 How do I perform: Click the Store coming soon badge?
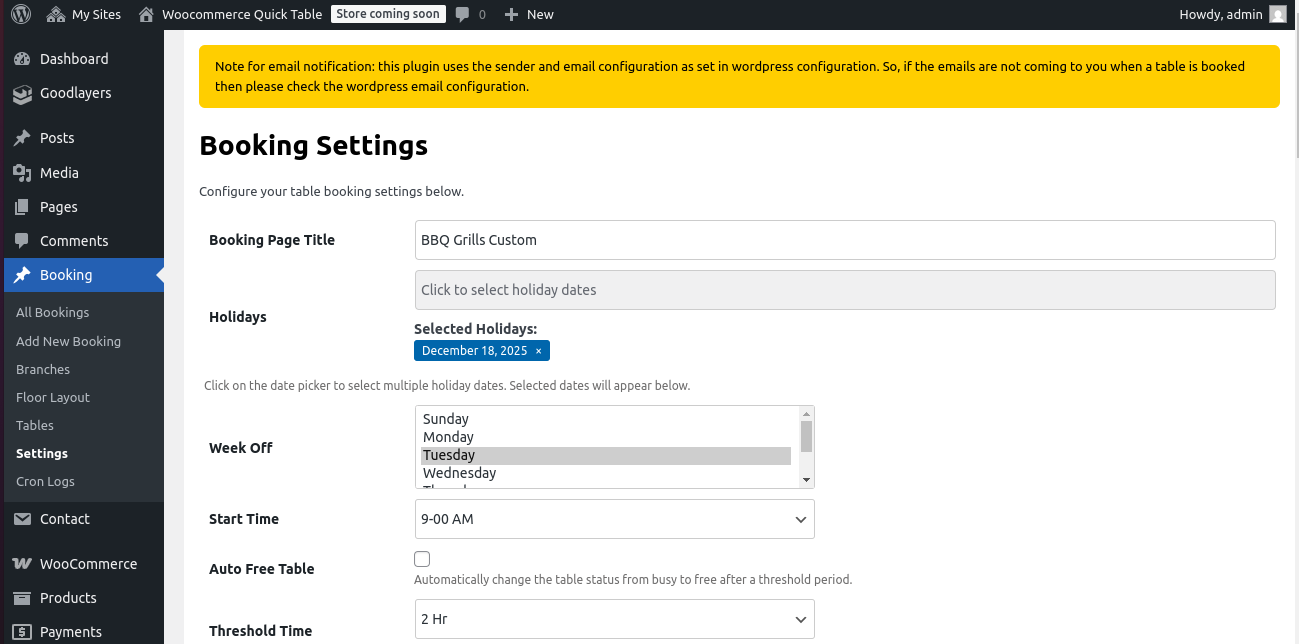coord(388,14)
